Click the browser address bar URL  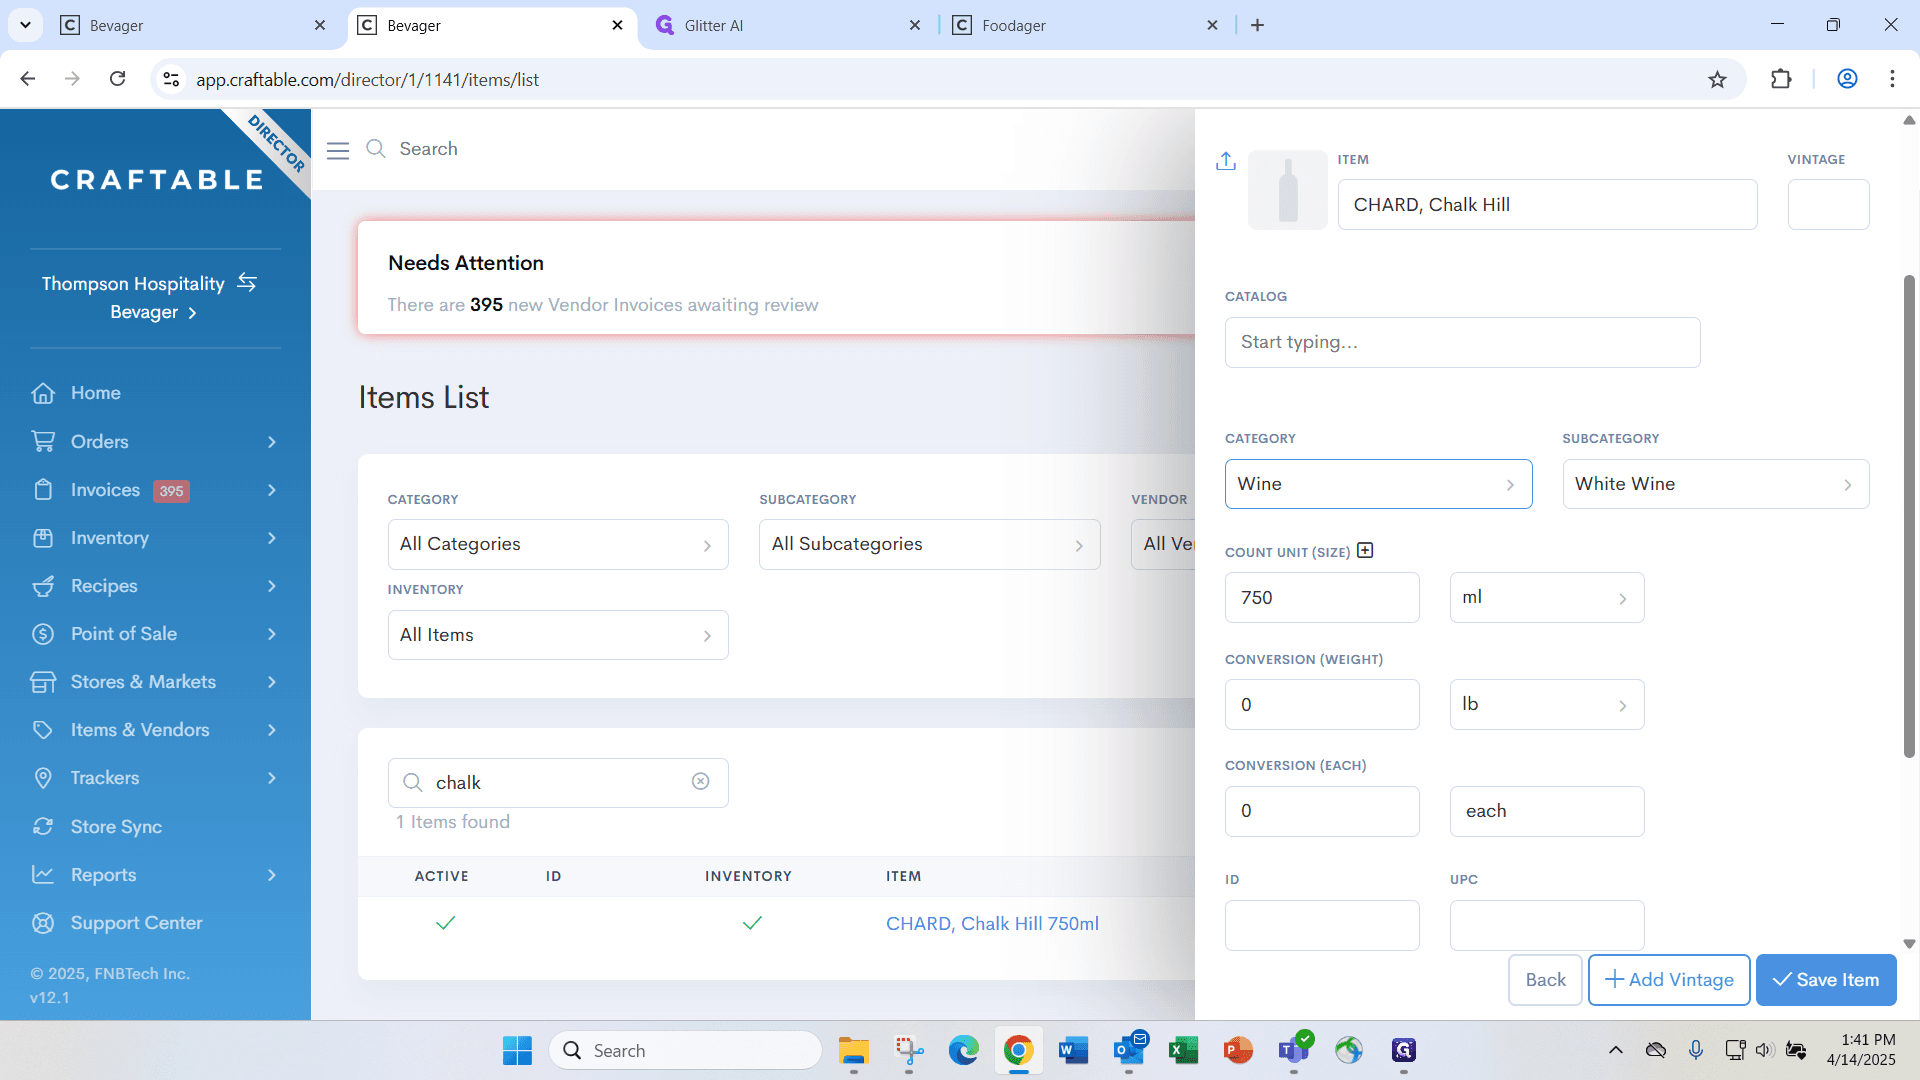(x=367, y=79)
